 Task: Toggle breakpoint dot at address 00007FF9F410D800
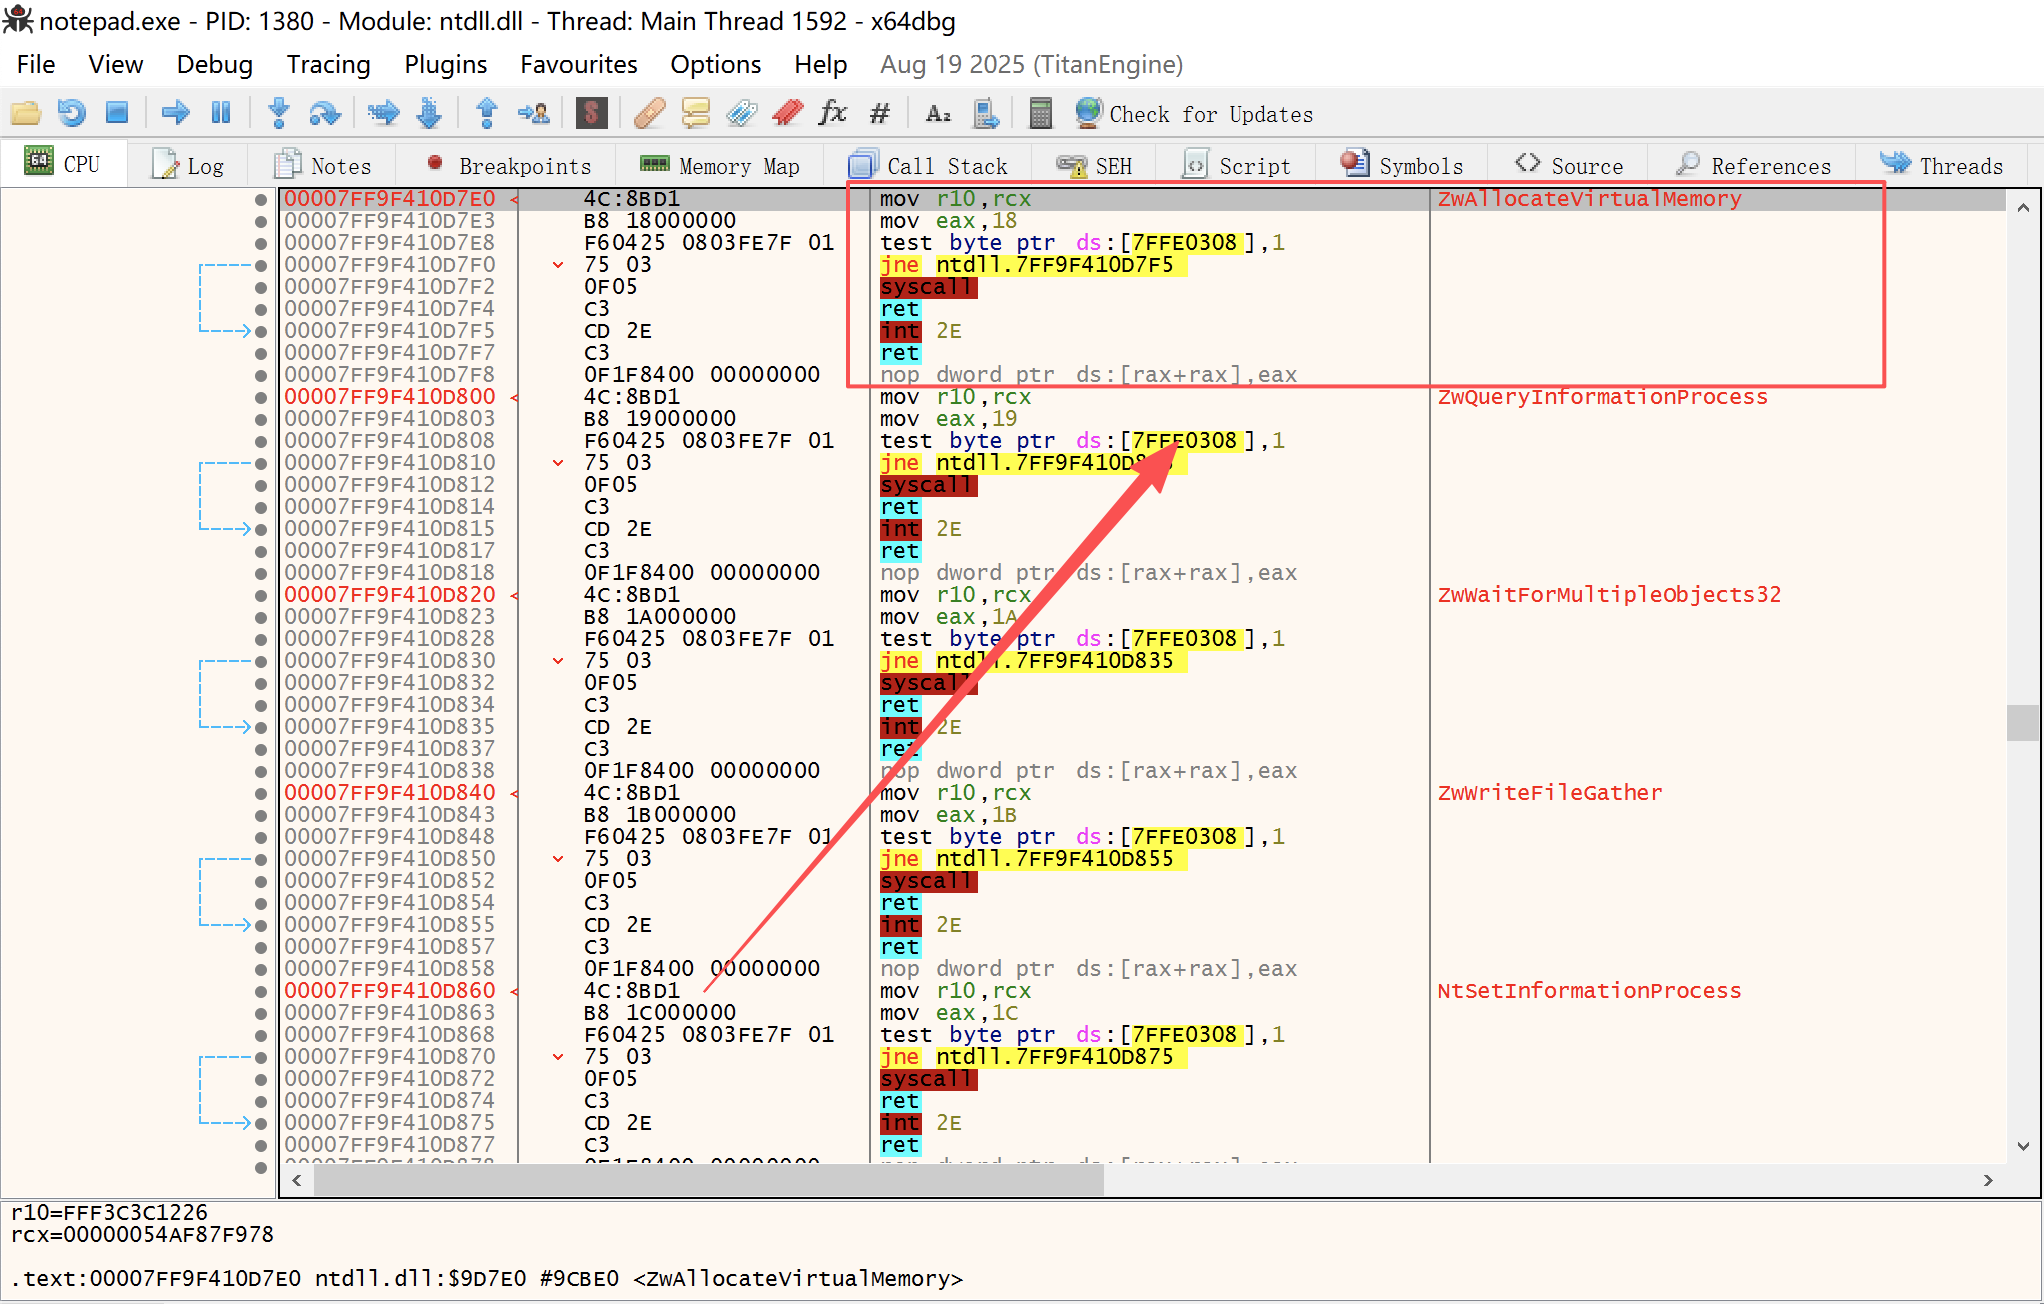[x=261, y=397]
